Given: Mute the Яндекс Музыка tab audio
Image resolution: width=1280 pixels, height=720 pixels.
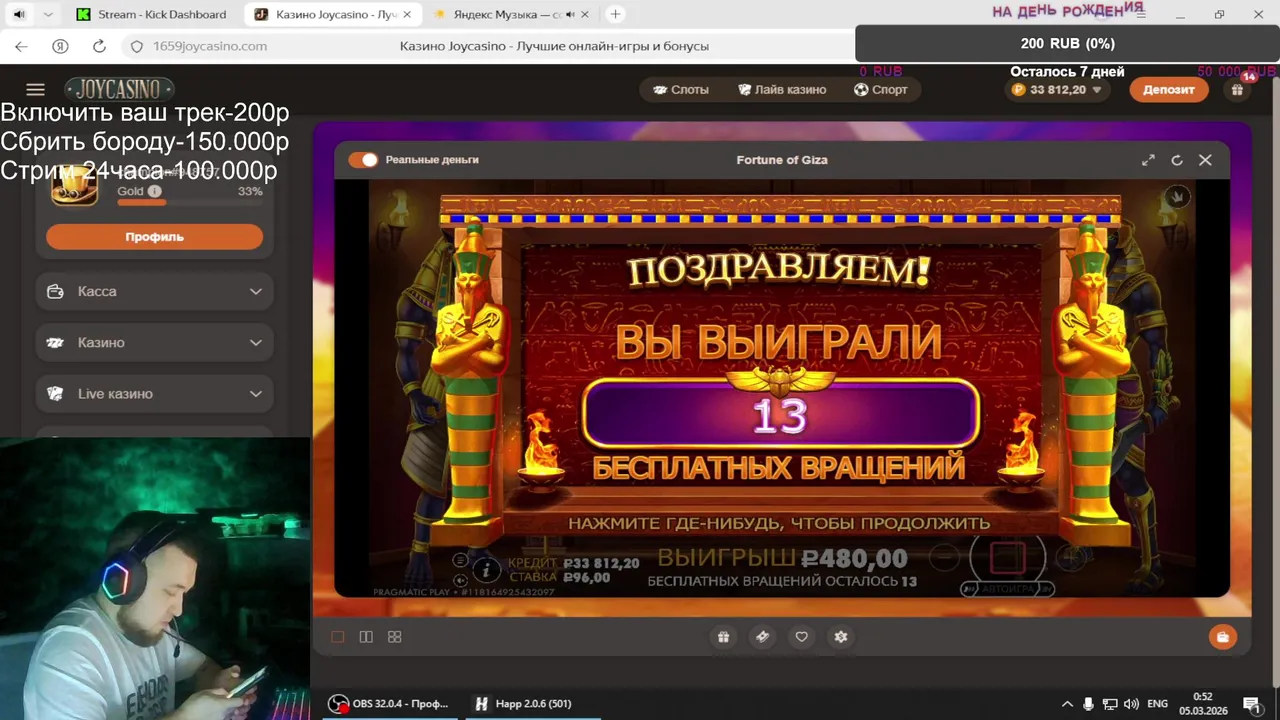Looking at the screenshot, I should (x=572, y=15).
